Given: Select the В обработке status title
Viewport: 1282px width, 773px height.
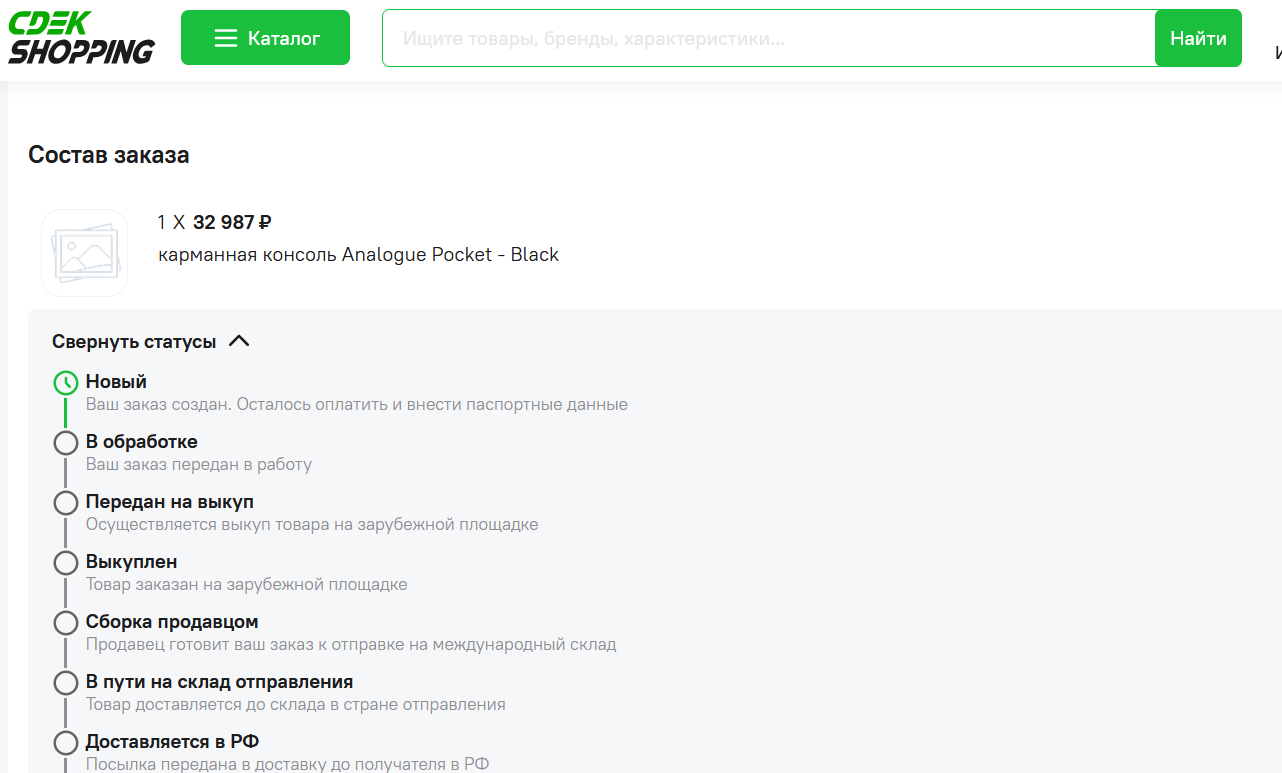Looking at the screenshot, I should [142, 441].
